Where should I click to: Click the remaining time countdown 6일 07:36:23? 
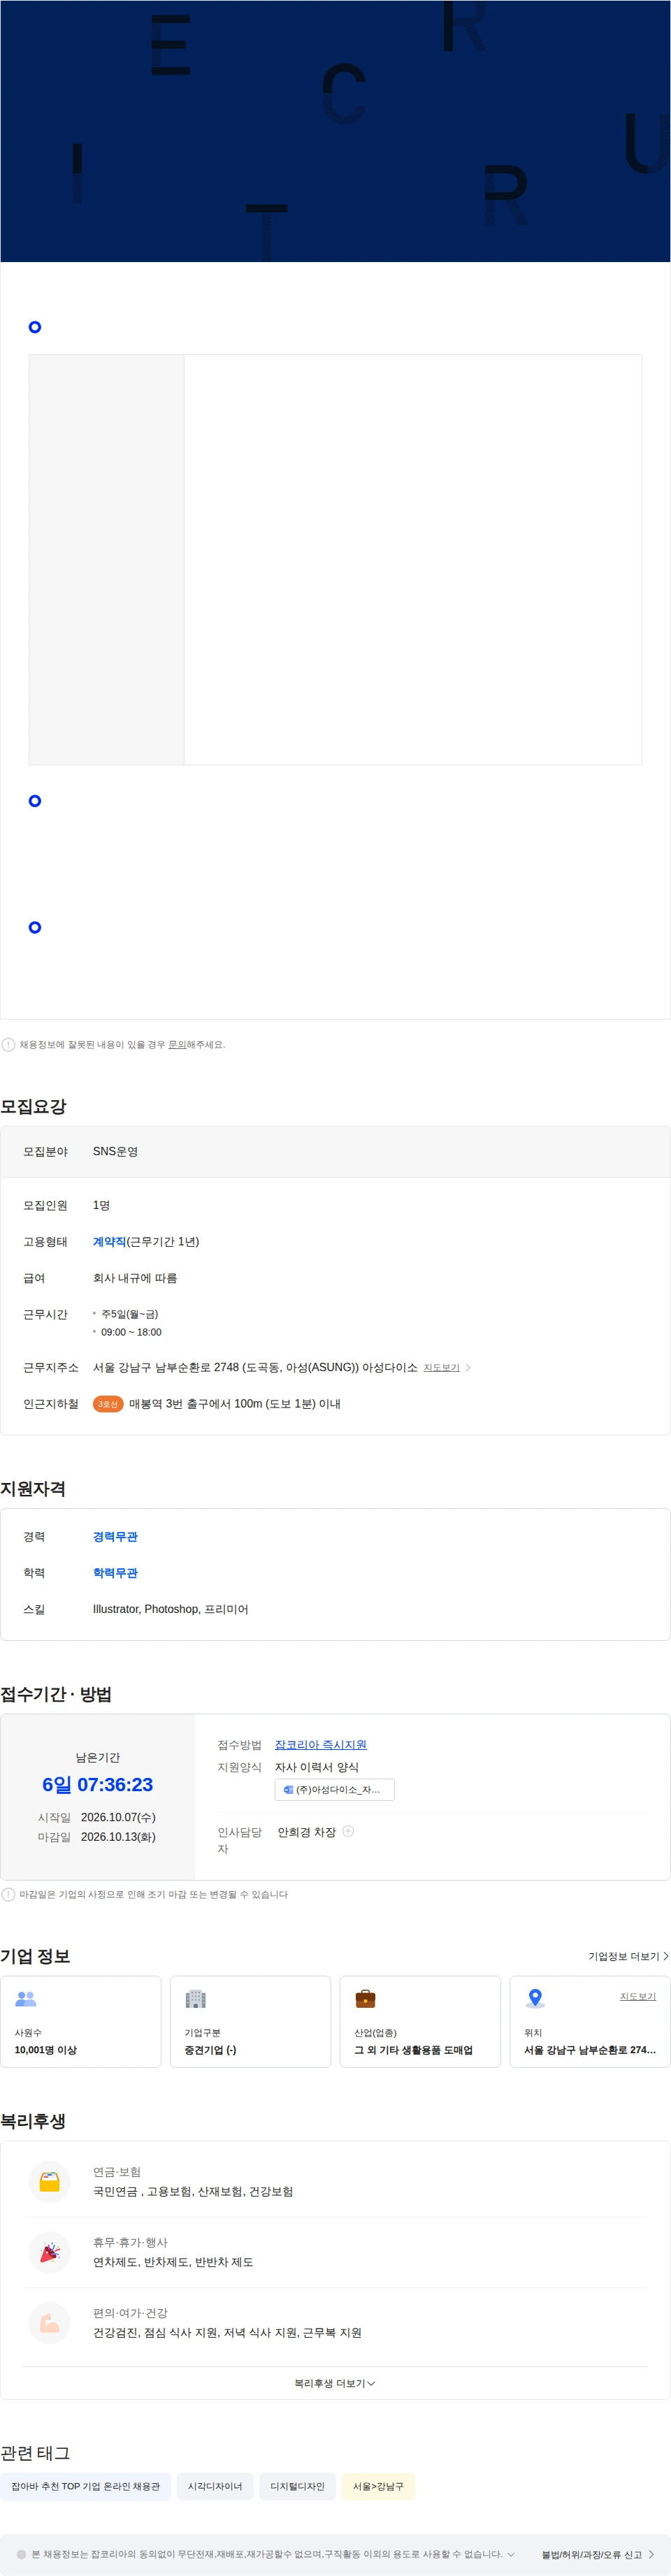(98, 1784)
